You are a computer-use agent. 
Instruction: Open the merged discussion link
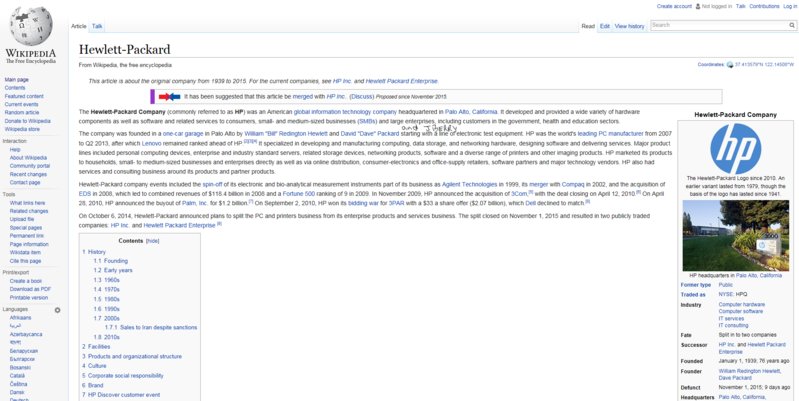coord(303,96)
